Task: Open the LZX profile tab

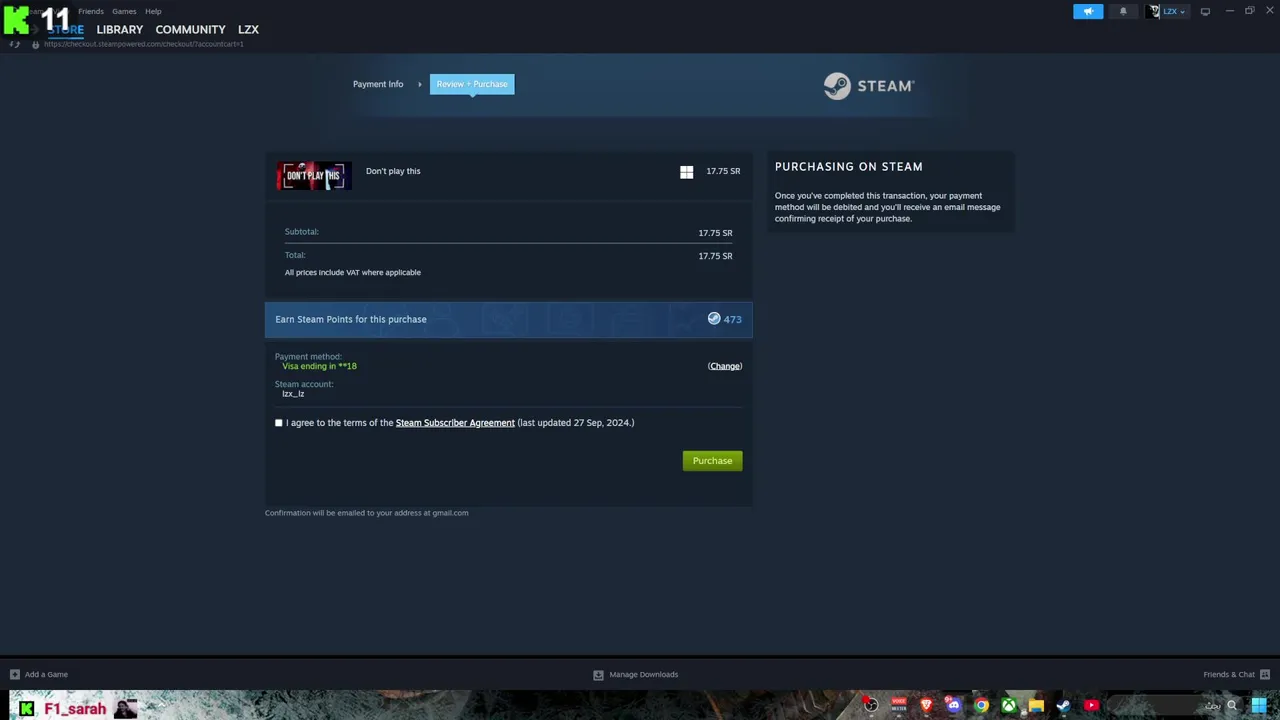Action: [248, 30]
